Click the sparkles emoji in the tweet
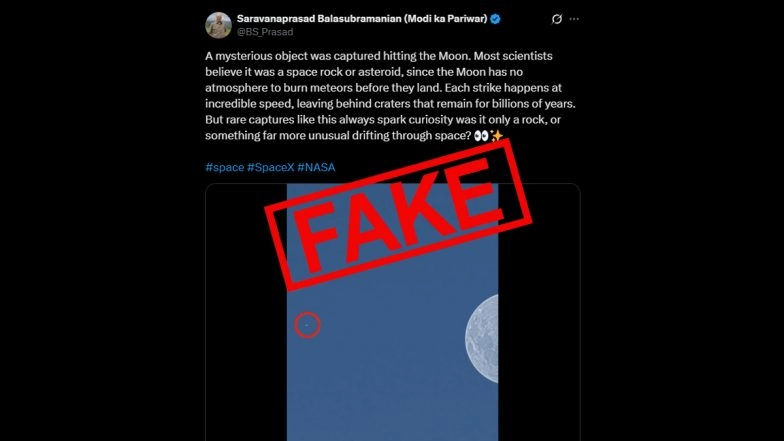This screenshot has height=441, width=784. pos(496,135)
